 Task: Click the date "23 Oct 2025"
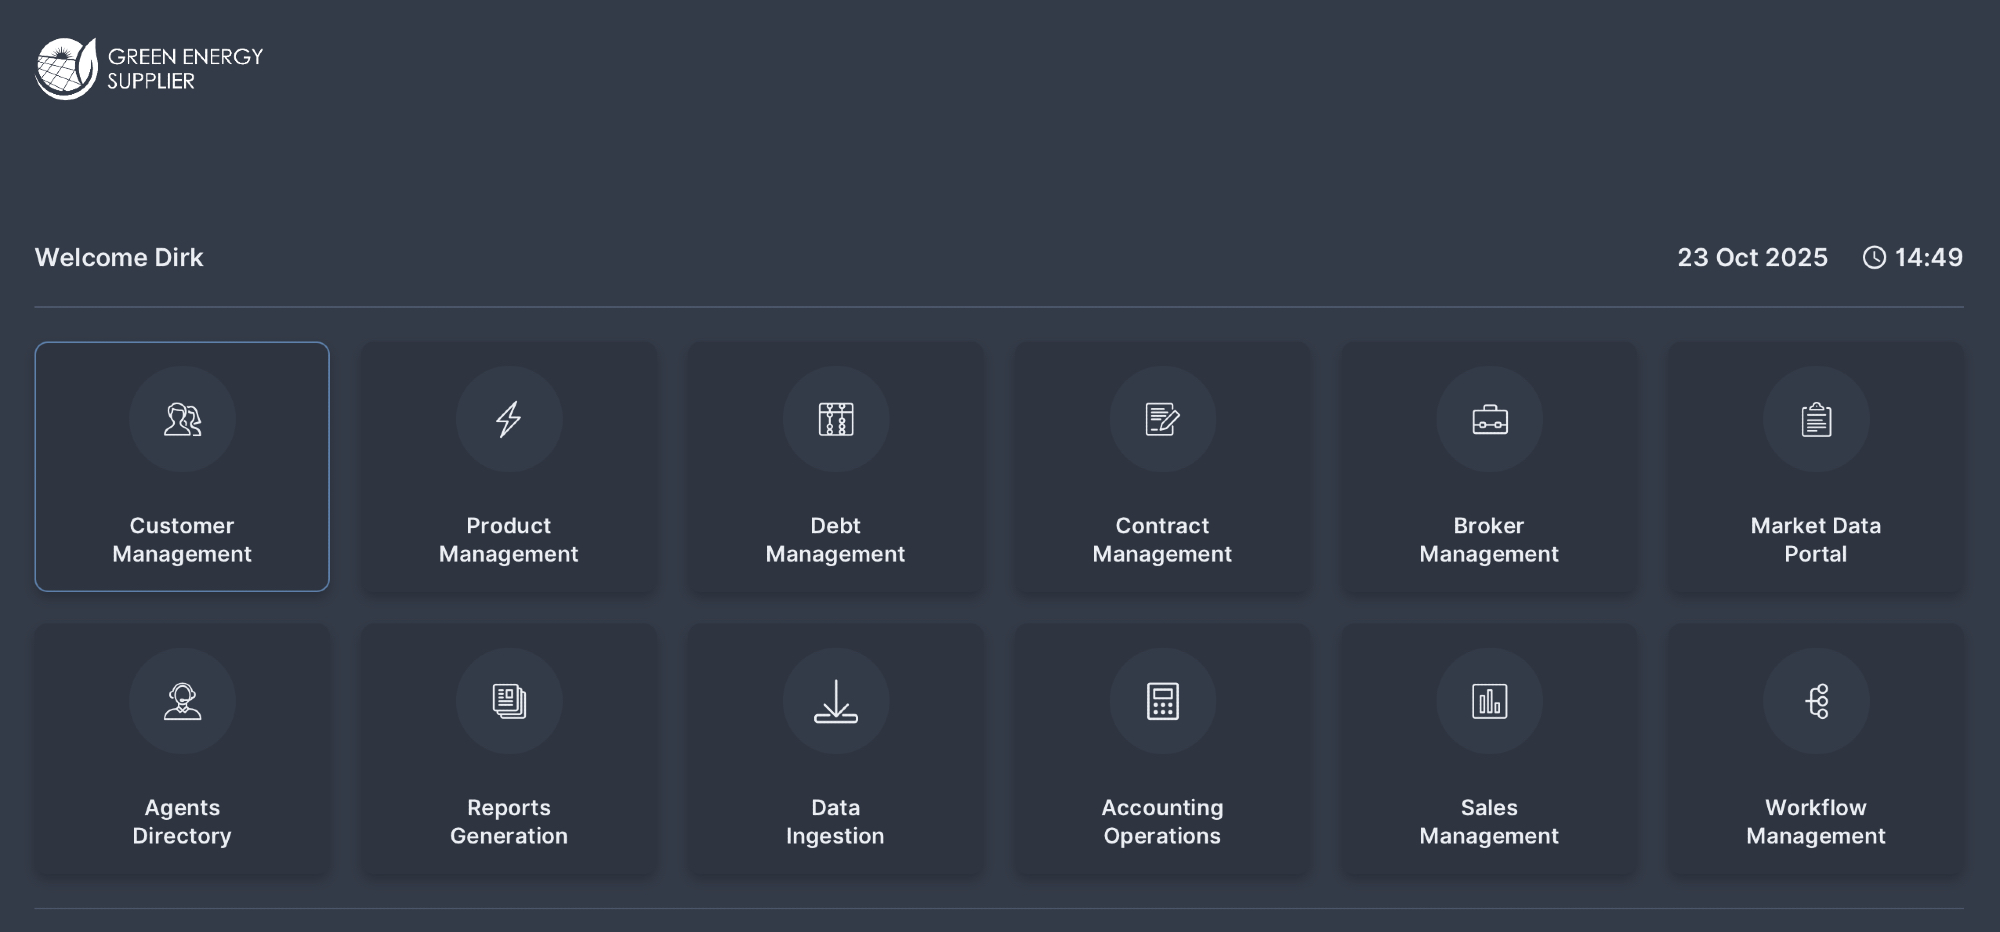[1752, 258]
